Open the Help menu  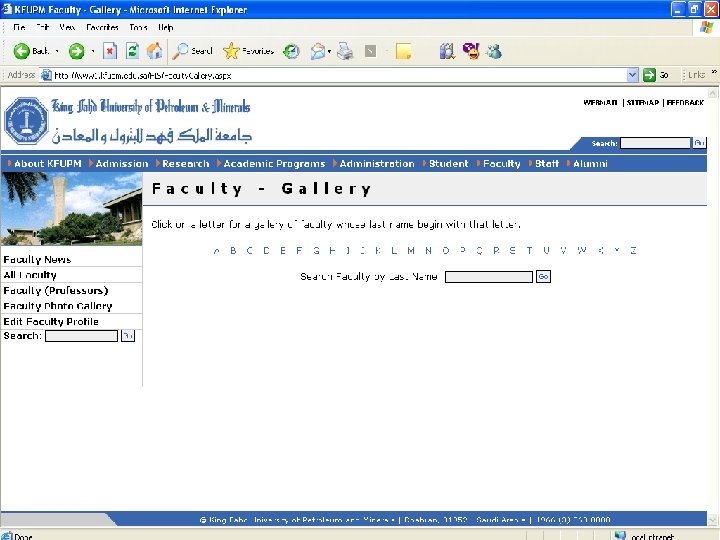[165, 28]
